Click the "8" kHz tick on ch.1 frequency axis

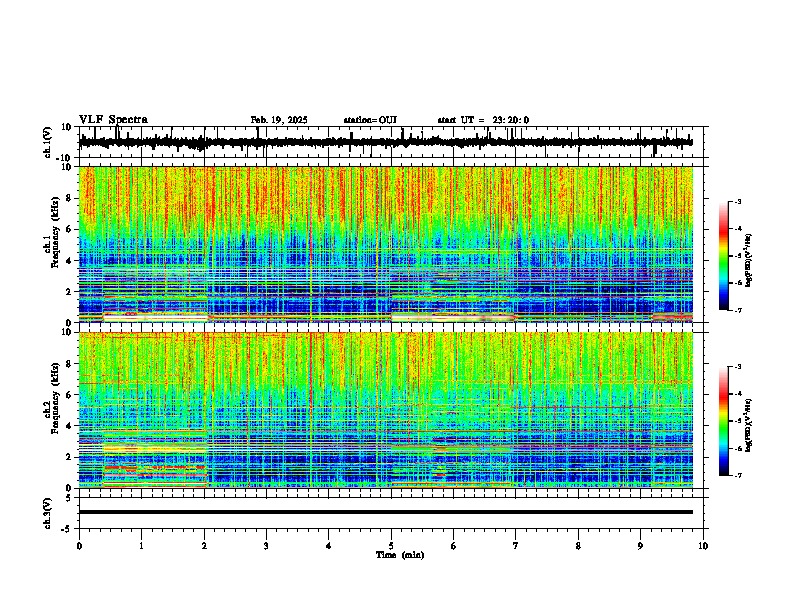click(x=69, y=198)
